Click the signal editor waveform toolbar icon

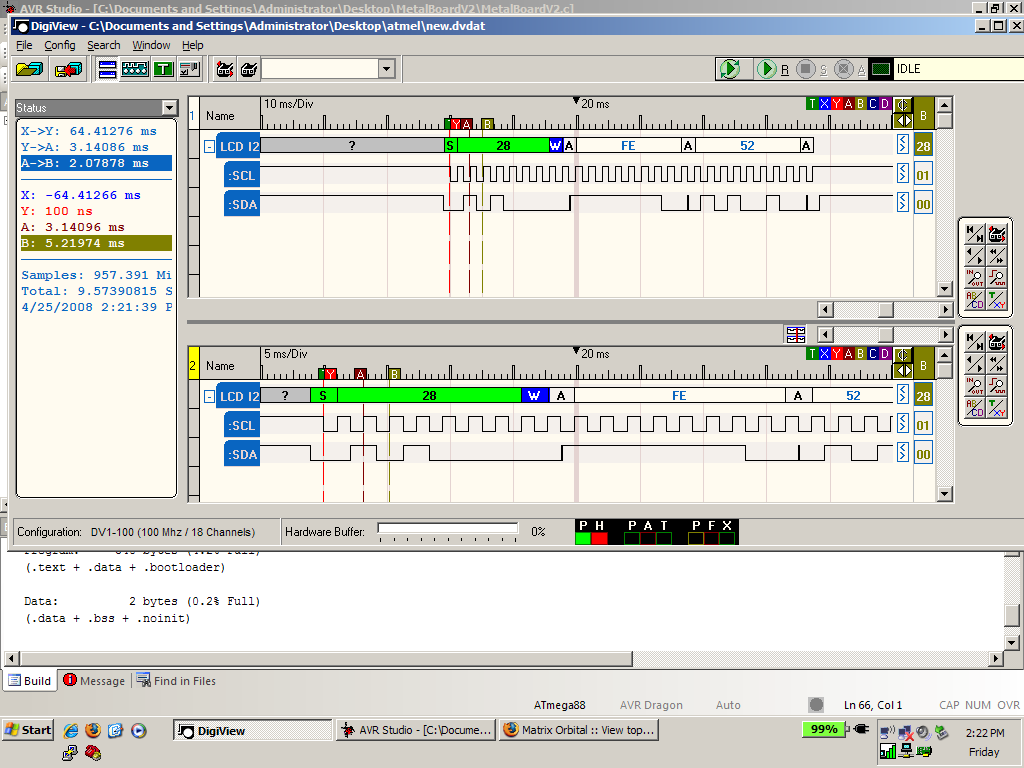coord(135,69)
